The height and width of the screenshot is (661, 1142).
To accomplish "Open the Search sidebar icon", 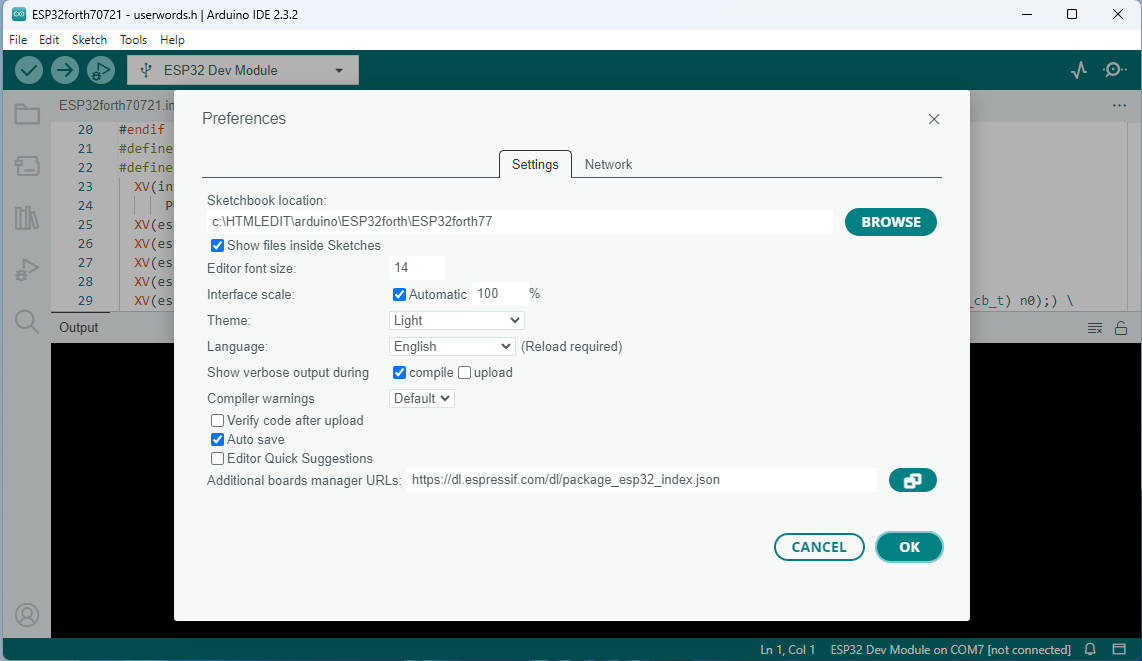I will (x=27, y=321).
